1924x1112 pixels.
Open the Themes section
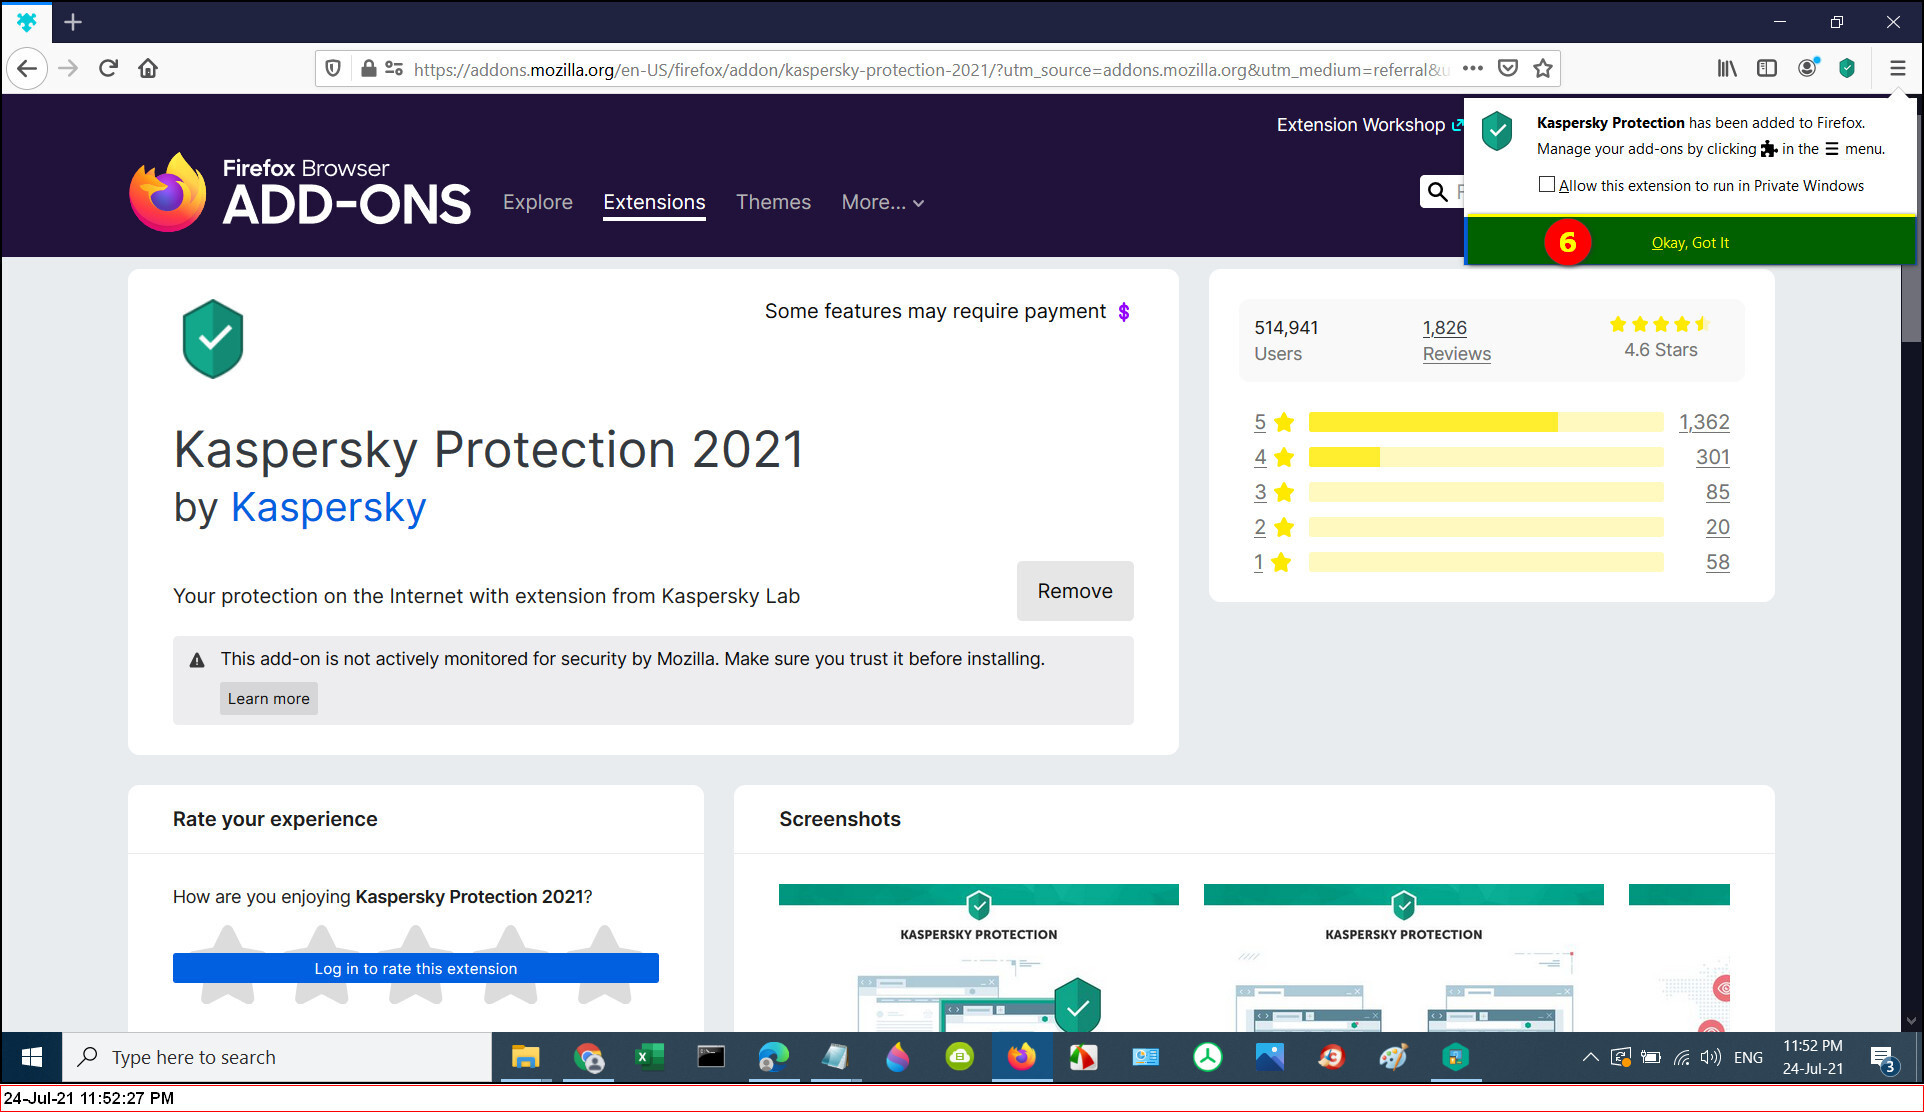pos(773,203)
